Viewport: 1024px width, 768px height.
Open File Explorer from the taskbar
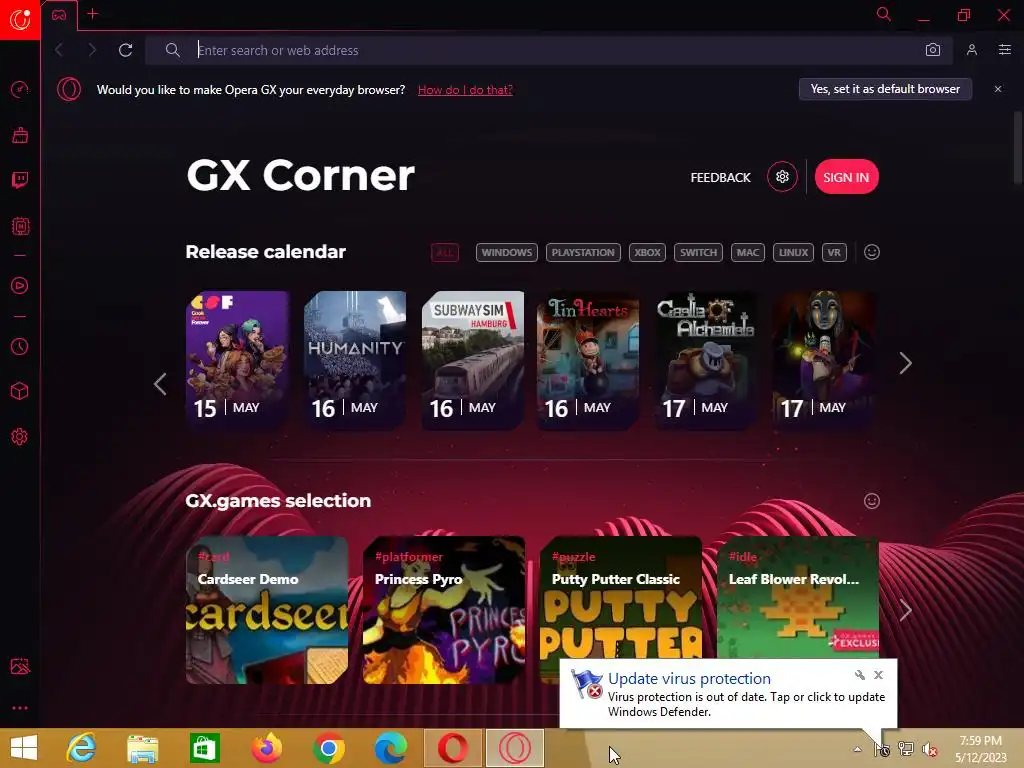click(x=142, y=748)
